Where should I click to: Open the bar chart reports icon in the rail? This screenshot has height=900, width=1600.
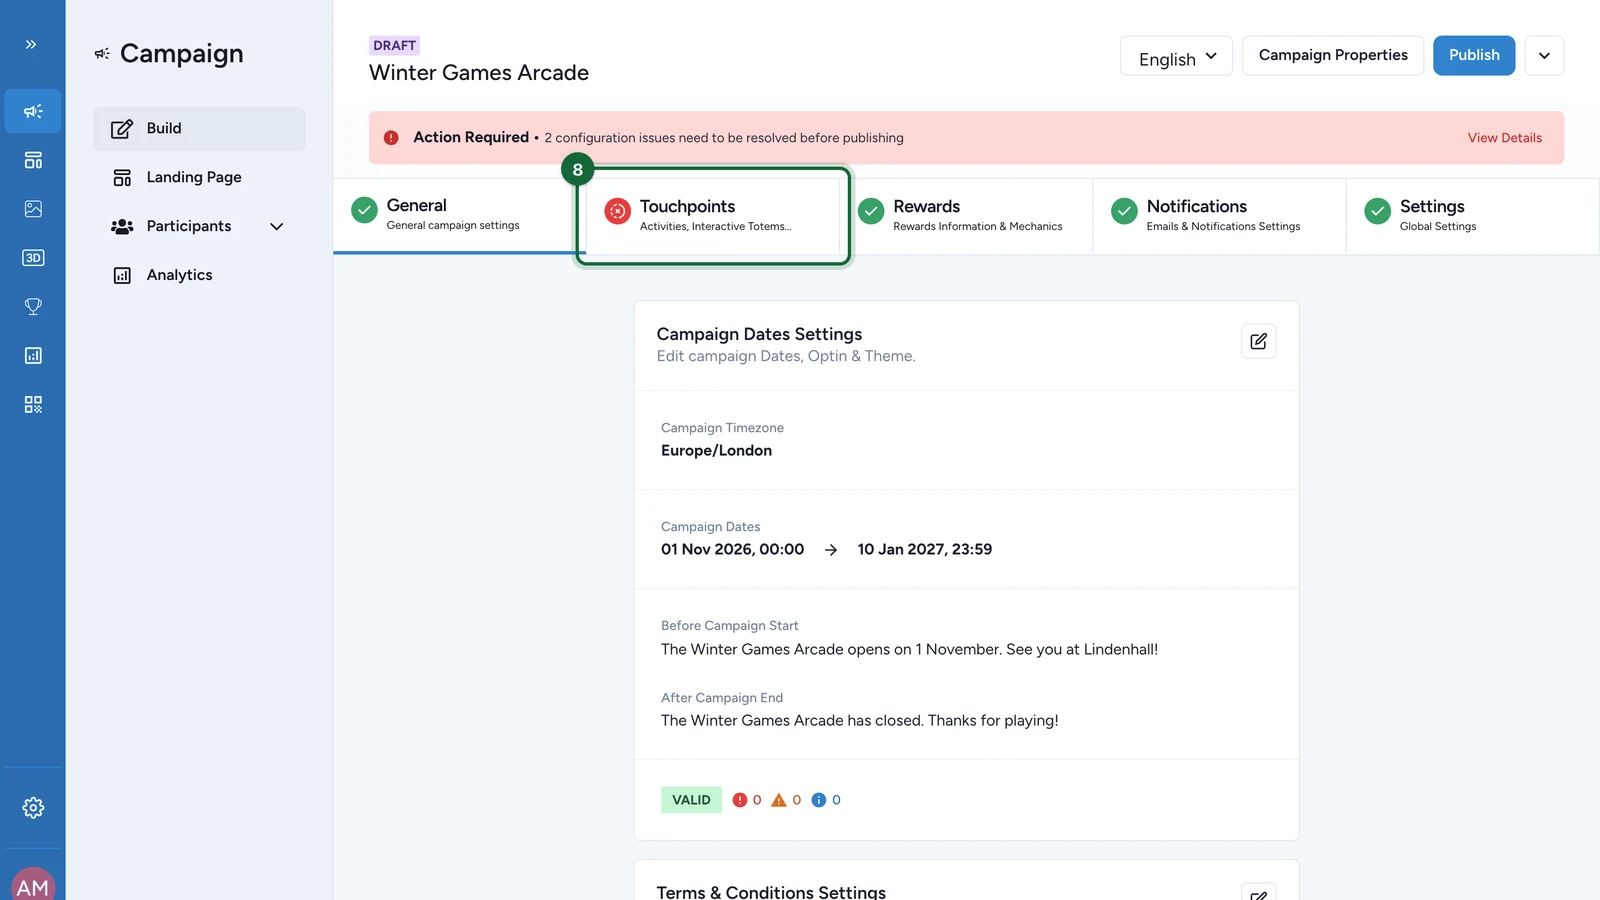(x=33, y=356)
